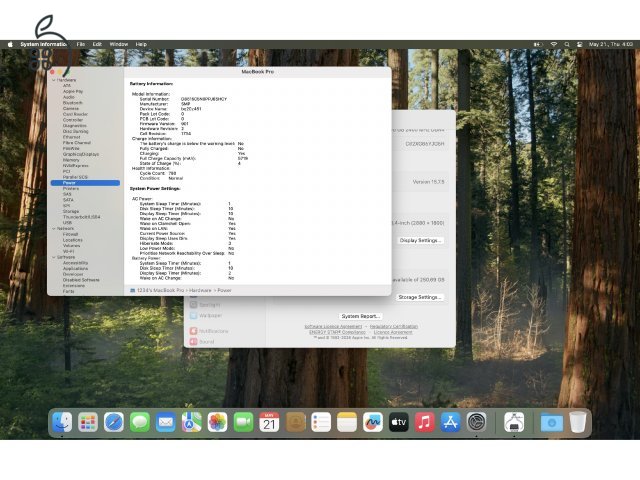Click the date and time in menu bar
640x480 pixels.
click(x=611, y=44)
